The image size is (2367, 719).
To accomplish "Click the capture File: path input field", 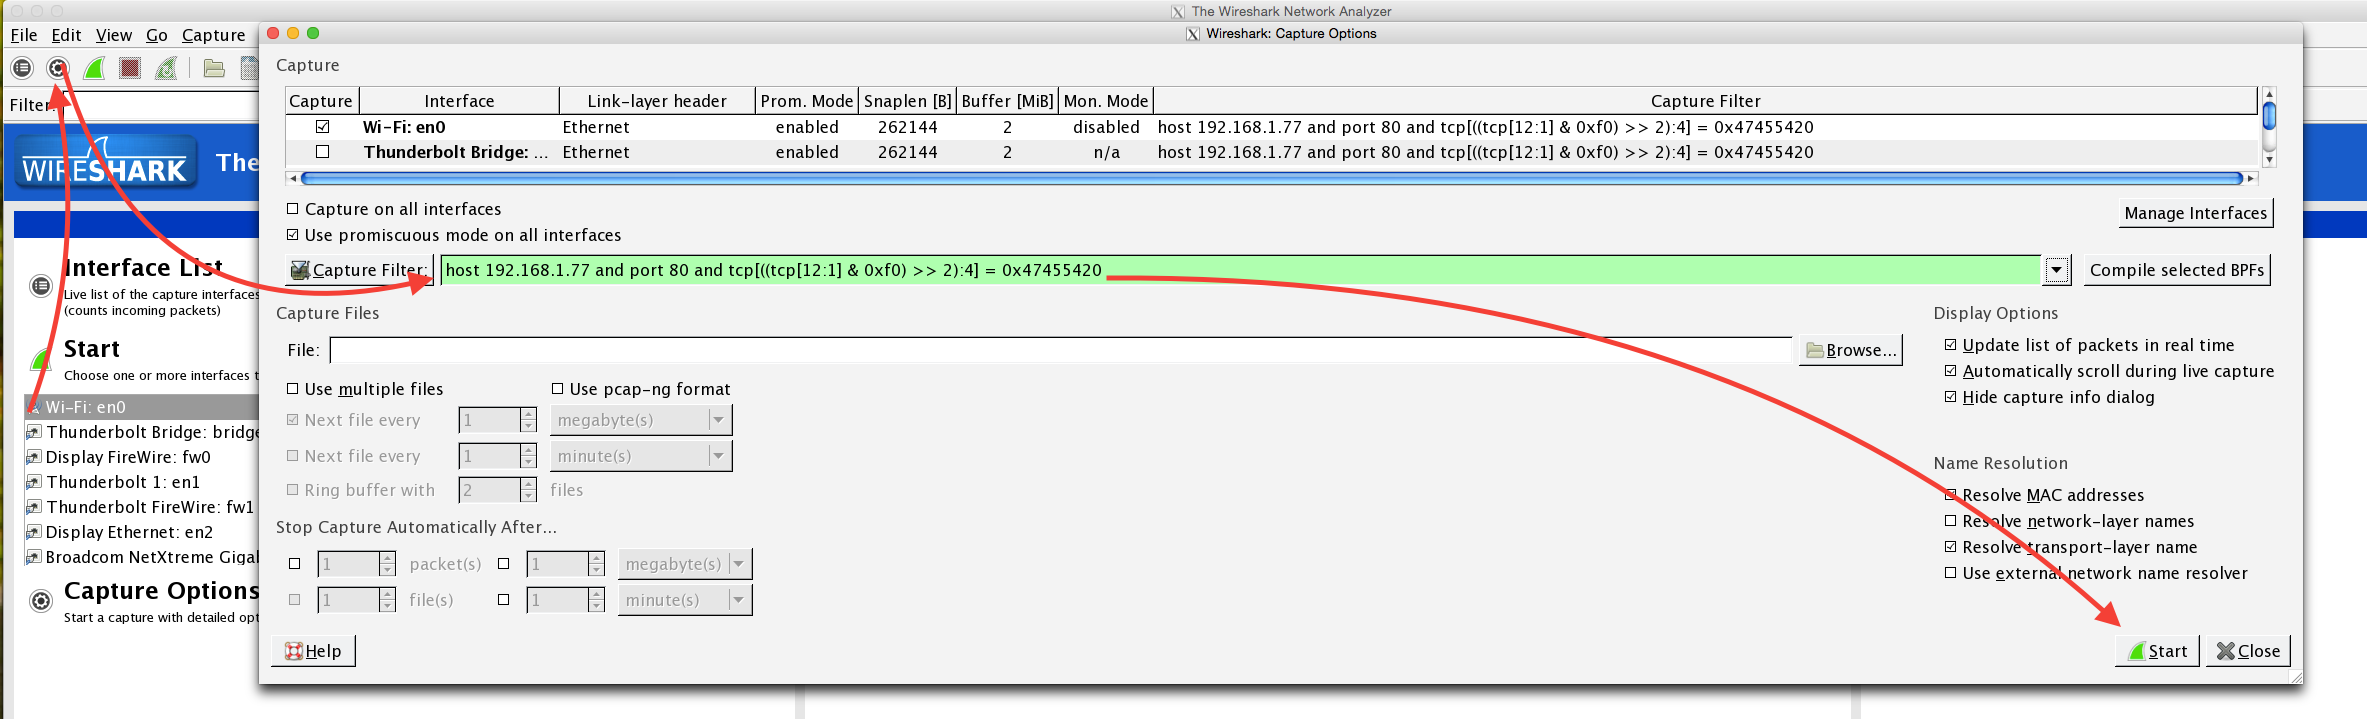I will (x=1060, y=350).
